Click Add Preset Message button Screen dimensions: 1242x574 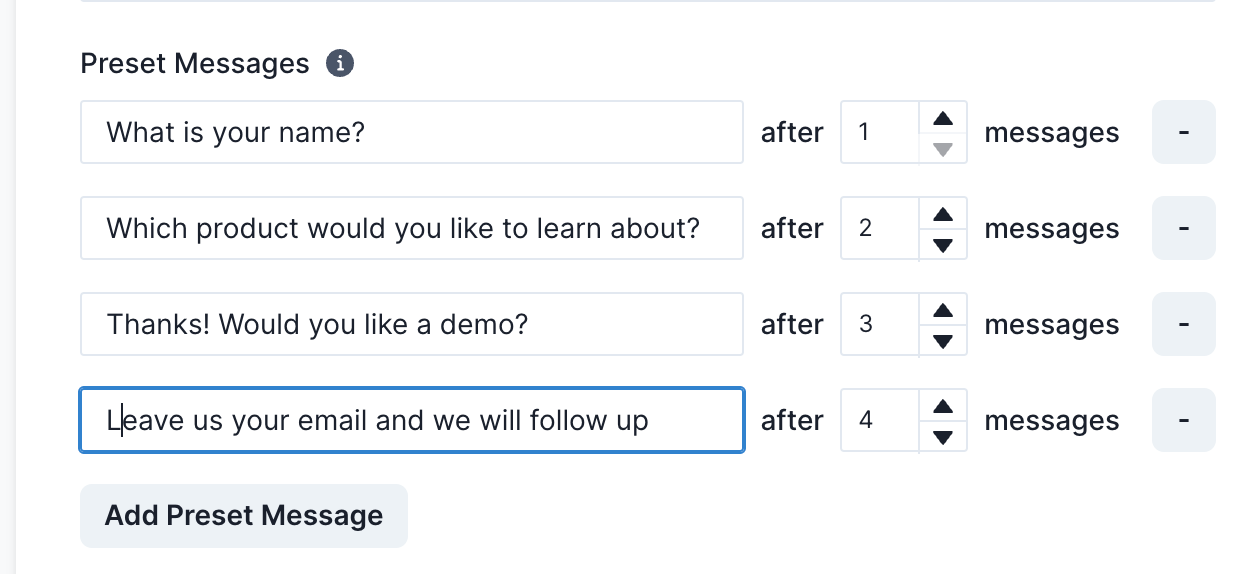244,516
